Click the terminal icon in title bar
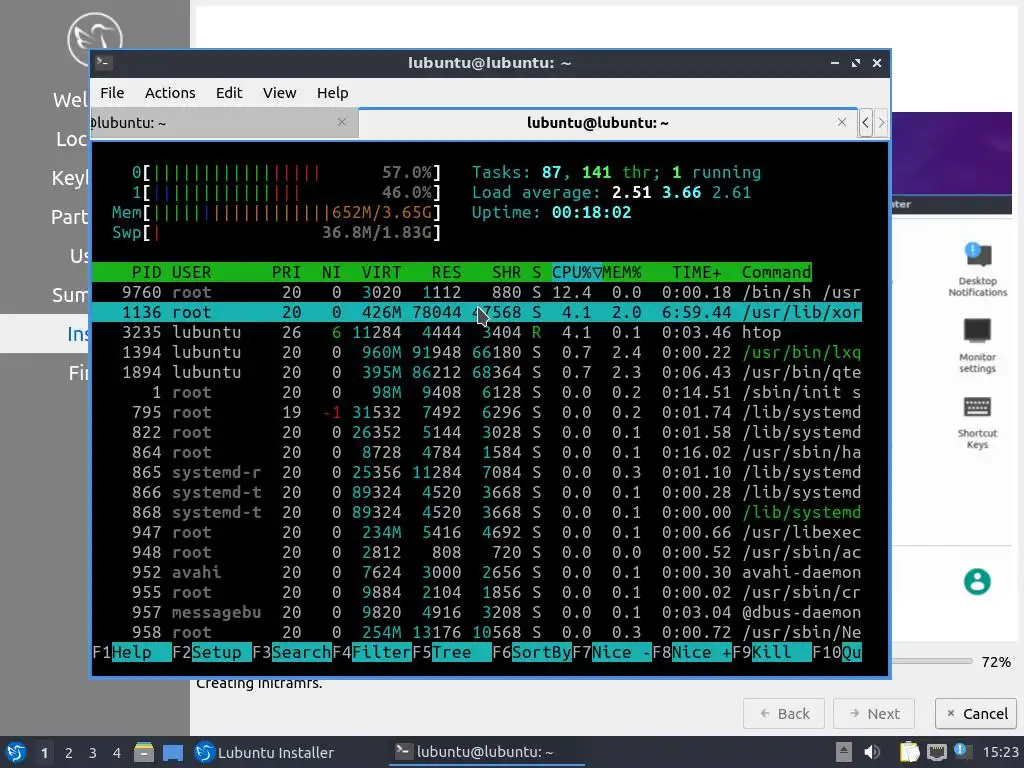 coord(104,63)
